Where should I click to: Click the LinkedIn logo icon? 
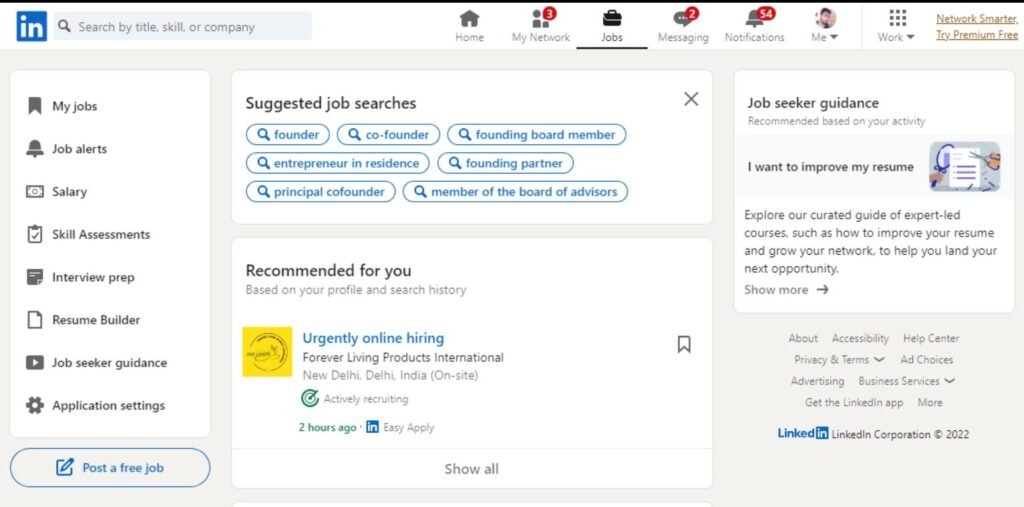[31, 27]
